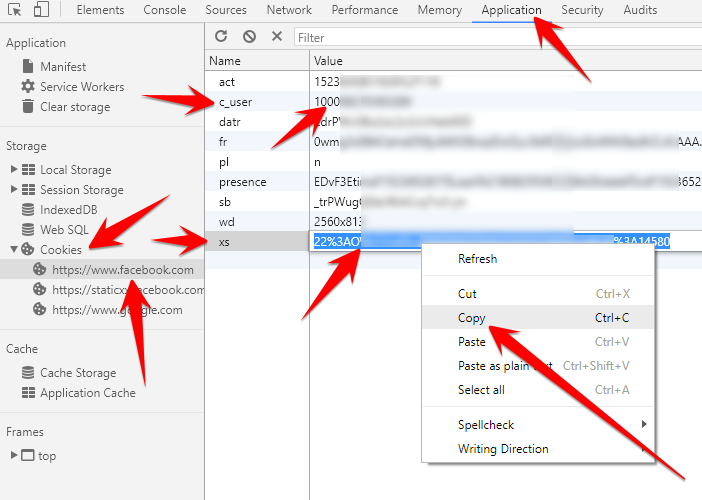The width and height of the screenshot is (702, 500).
Task: Select Application Cache in sidebar
Action: [x=88, y=393]
